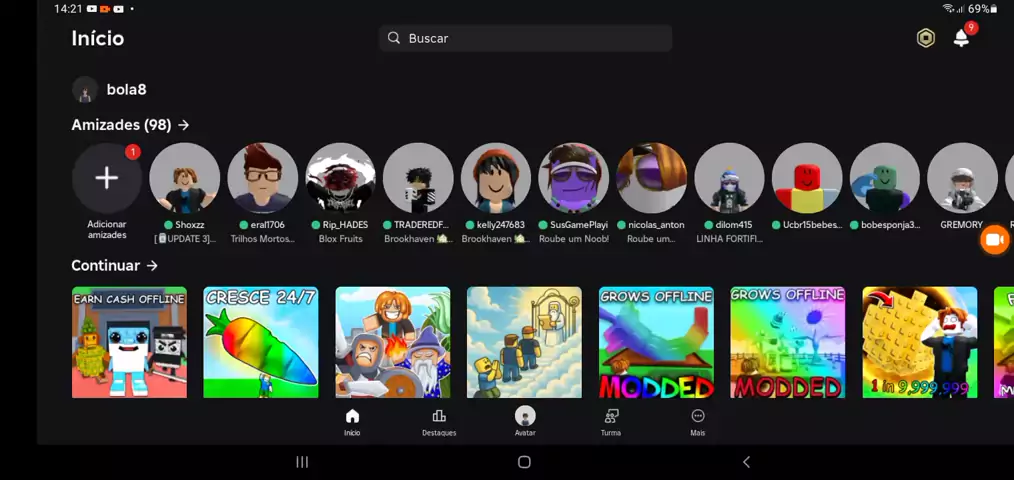Open friend dilom415 avatar
The height and width of the screenshot is (480, 1014).
(729, 178)
